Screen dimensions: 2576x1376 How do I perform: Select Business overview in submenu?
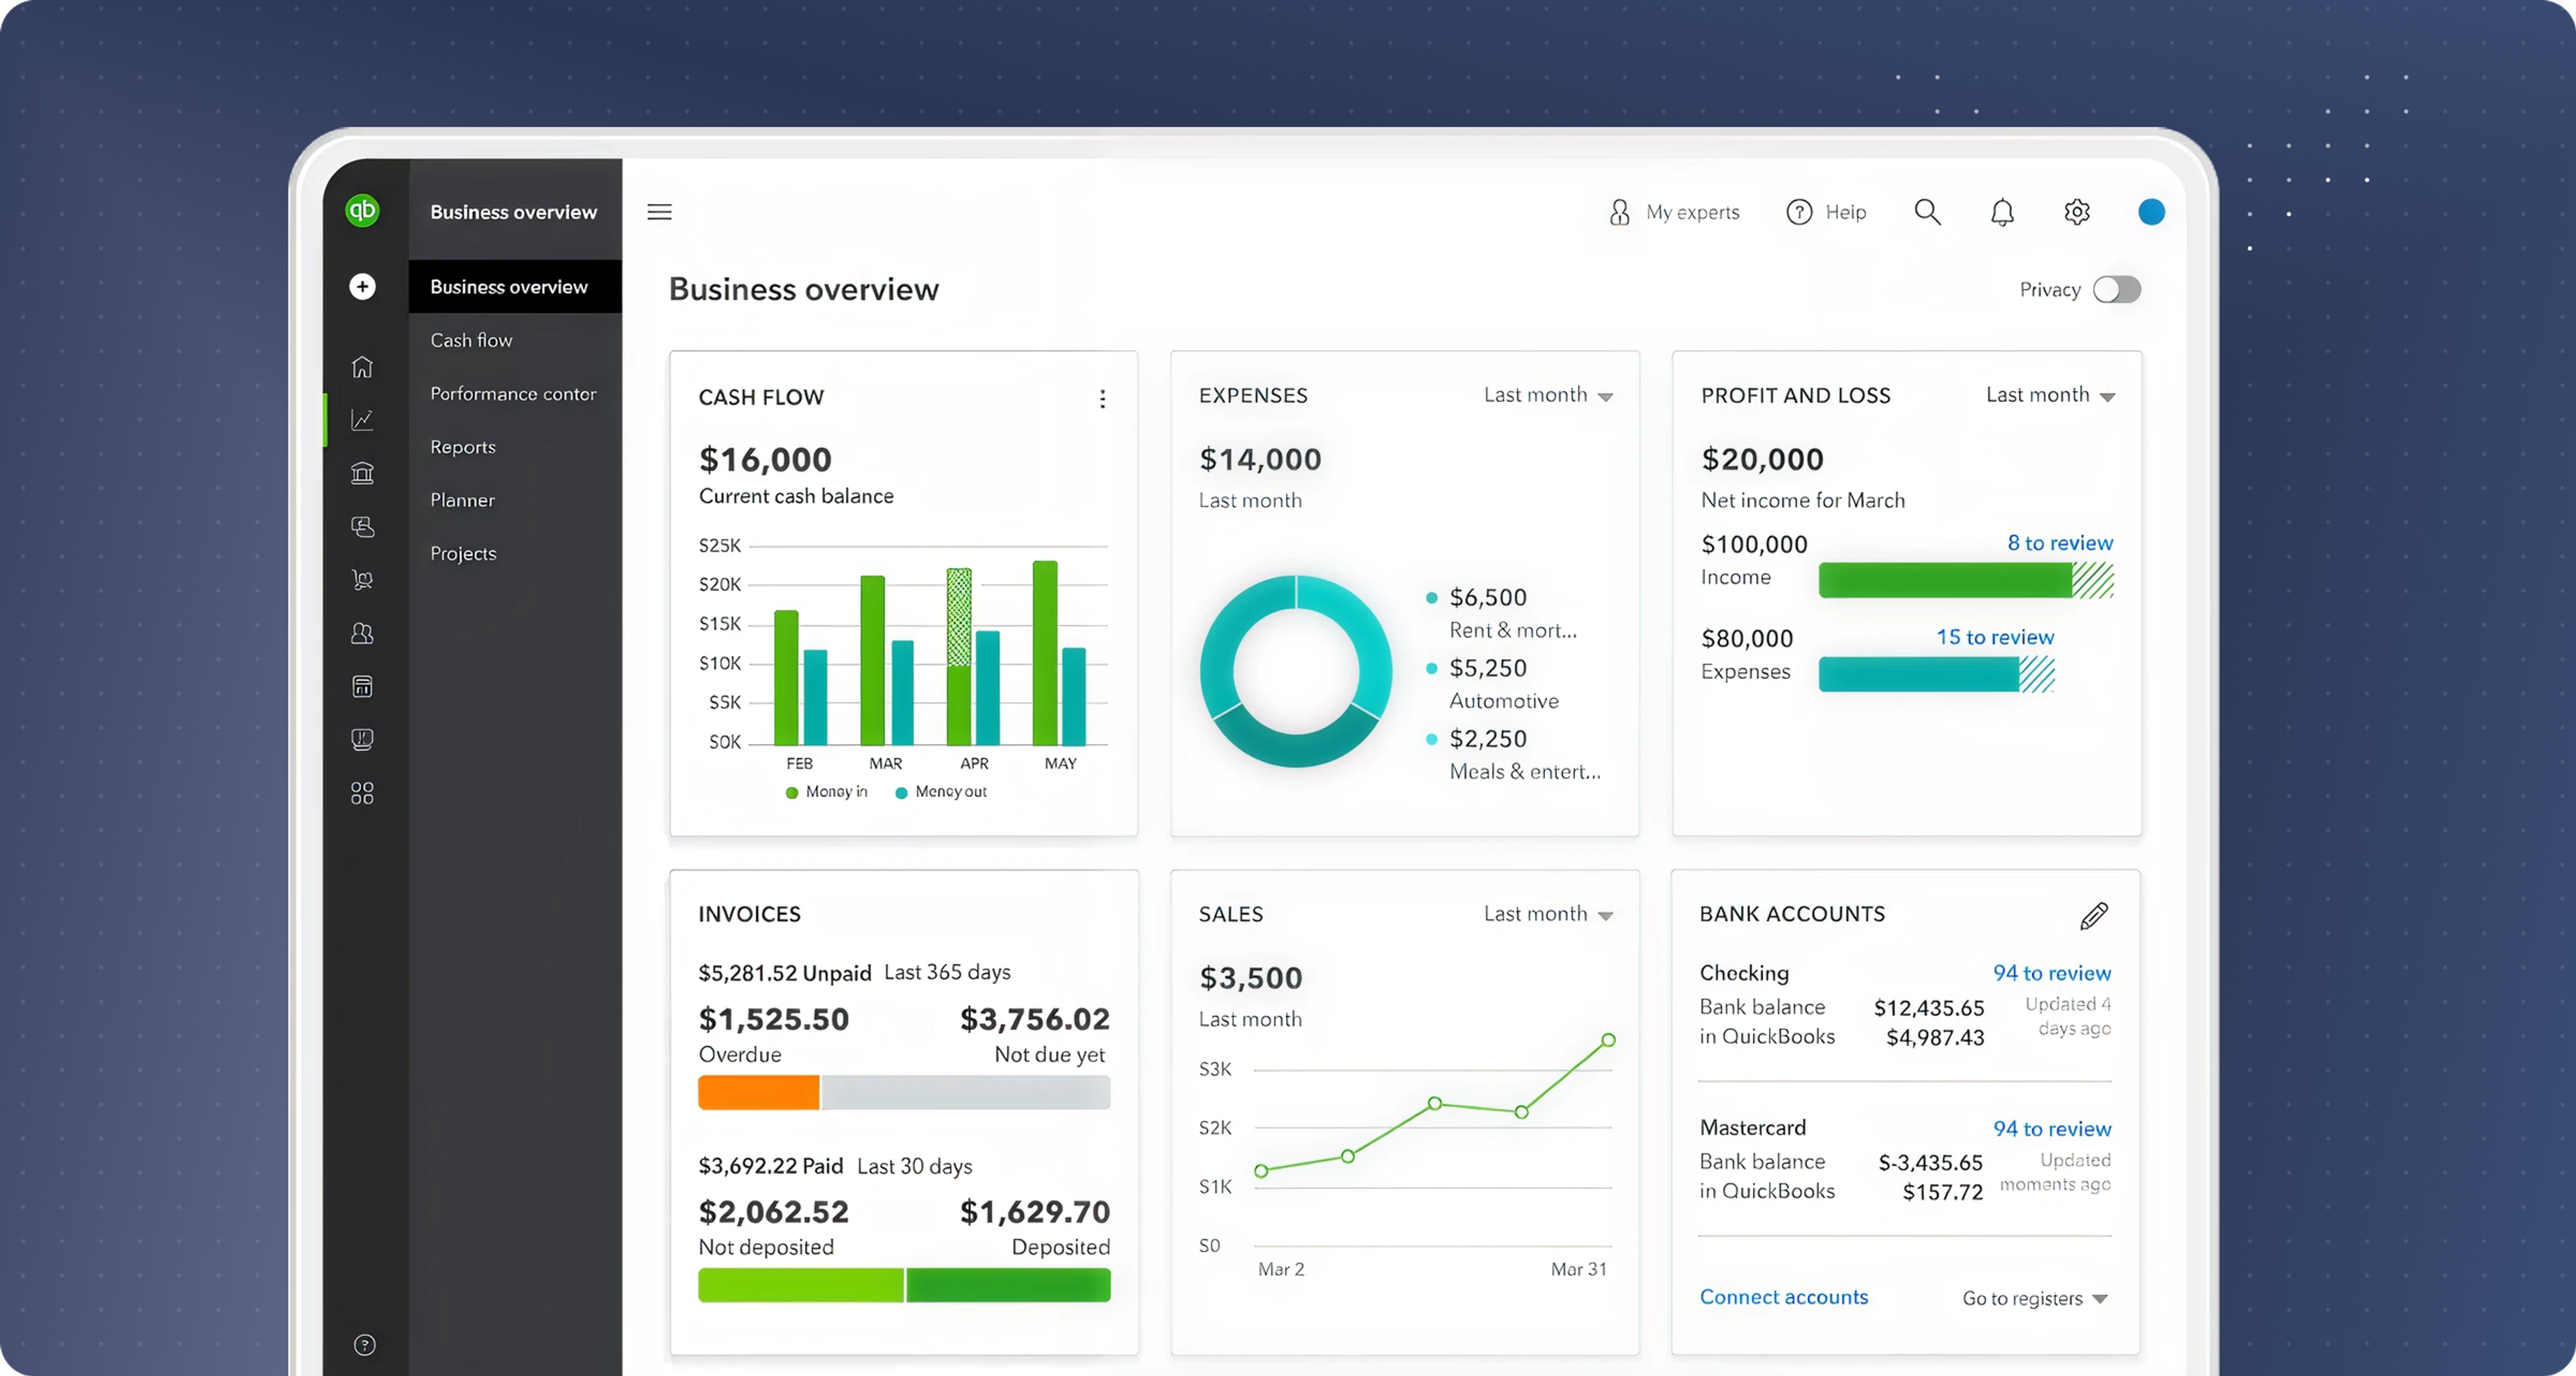coord(515,287)
